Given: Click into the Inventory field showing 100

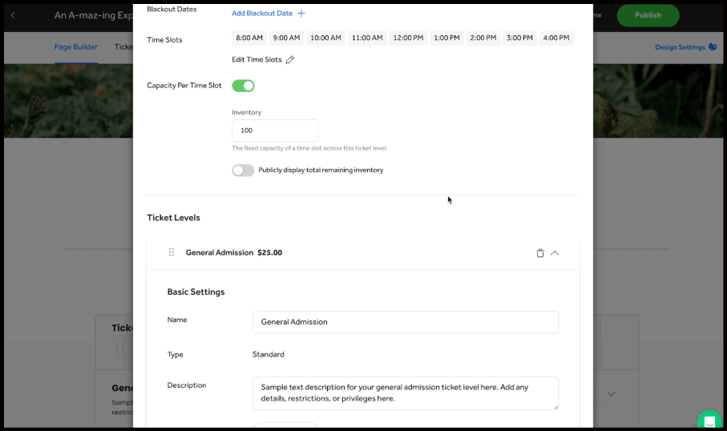Looking at the screenshot, I should pyautogui.click(x=275, y=131).
